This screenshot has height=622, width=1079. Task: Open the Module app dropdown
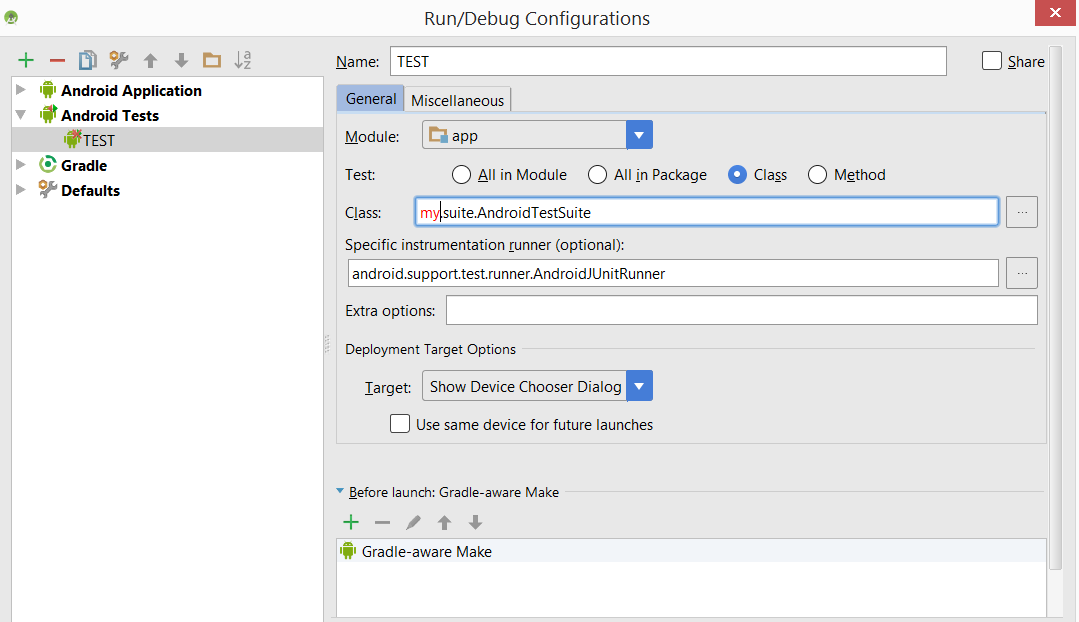(x=537, y=135)
